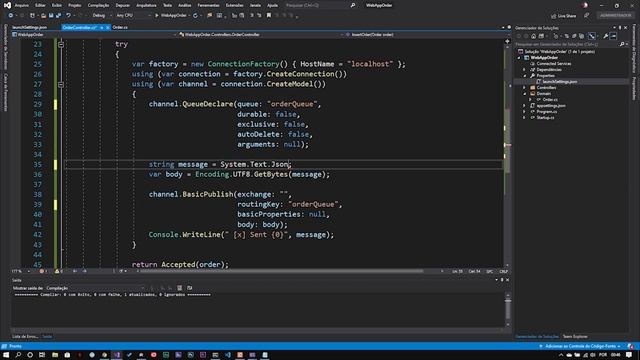Open the Ferramentas menu
640x360 pixels.
pos(208,5)
